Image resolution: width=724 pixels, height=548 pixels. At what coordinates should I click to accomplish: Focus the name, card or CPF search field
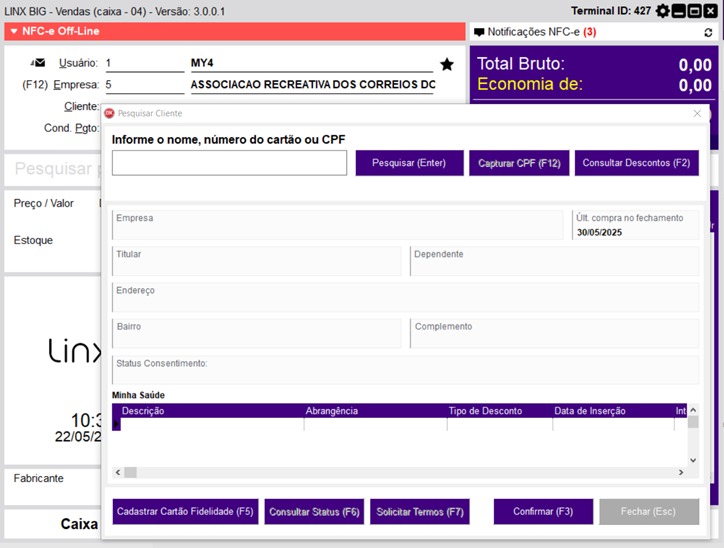point(229,163)
